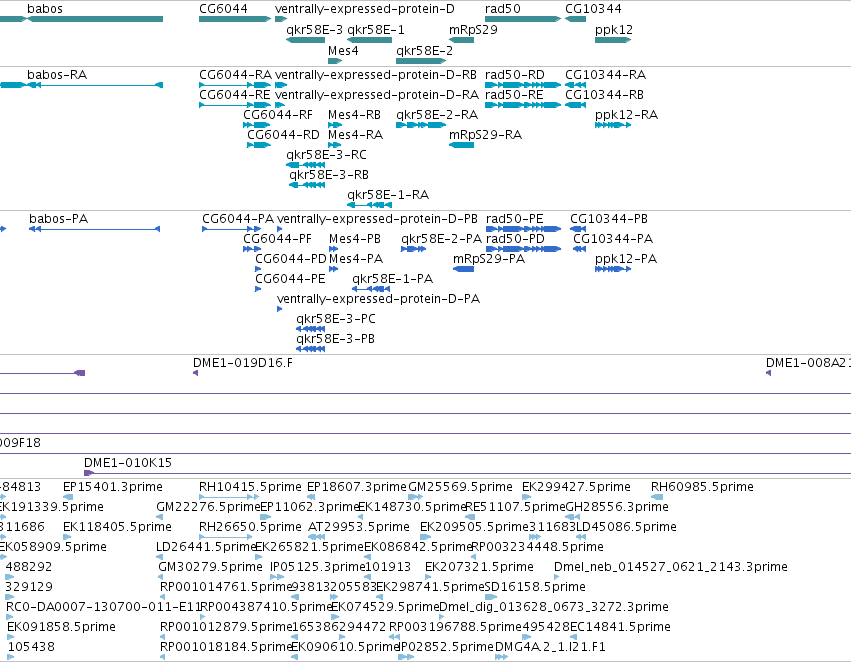
Task: Select the mRpS29-PA protein label
Action: pyautogui.click(x=489, y=259)
